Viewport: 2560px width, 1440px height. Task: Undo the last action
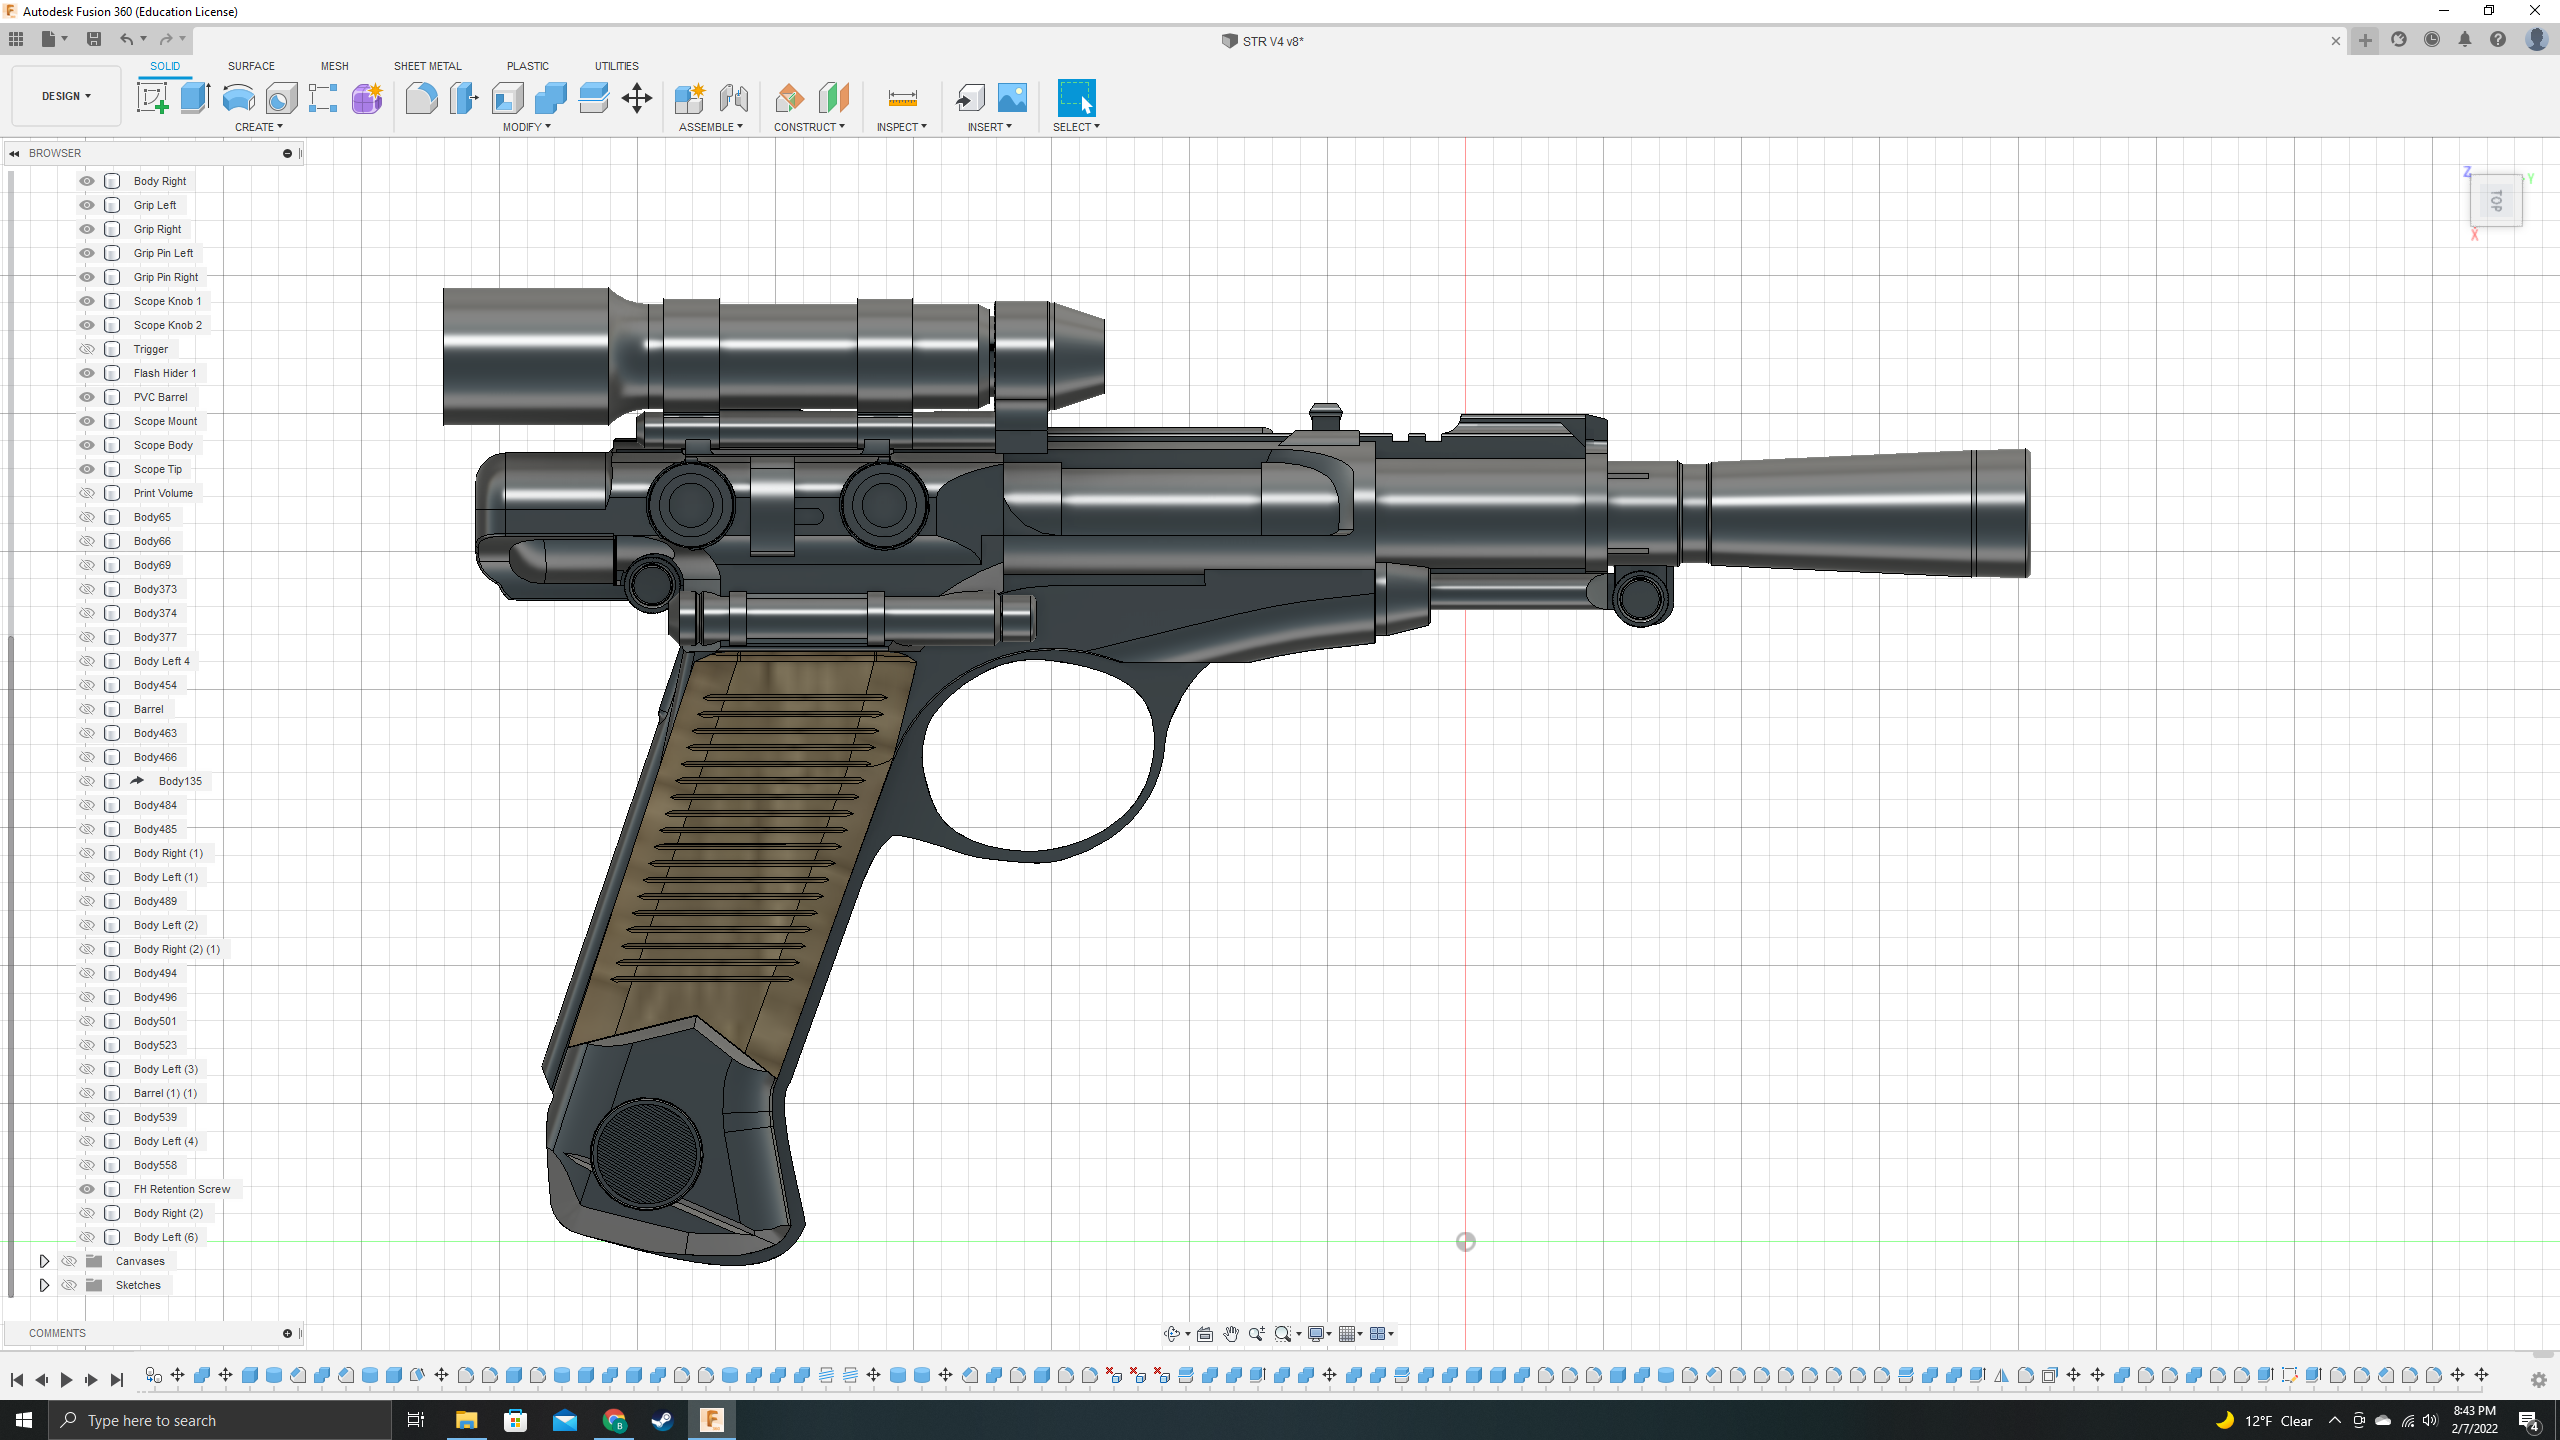[x=127, y=39]
